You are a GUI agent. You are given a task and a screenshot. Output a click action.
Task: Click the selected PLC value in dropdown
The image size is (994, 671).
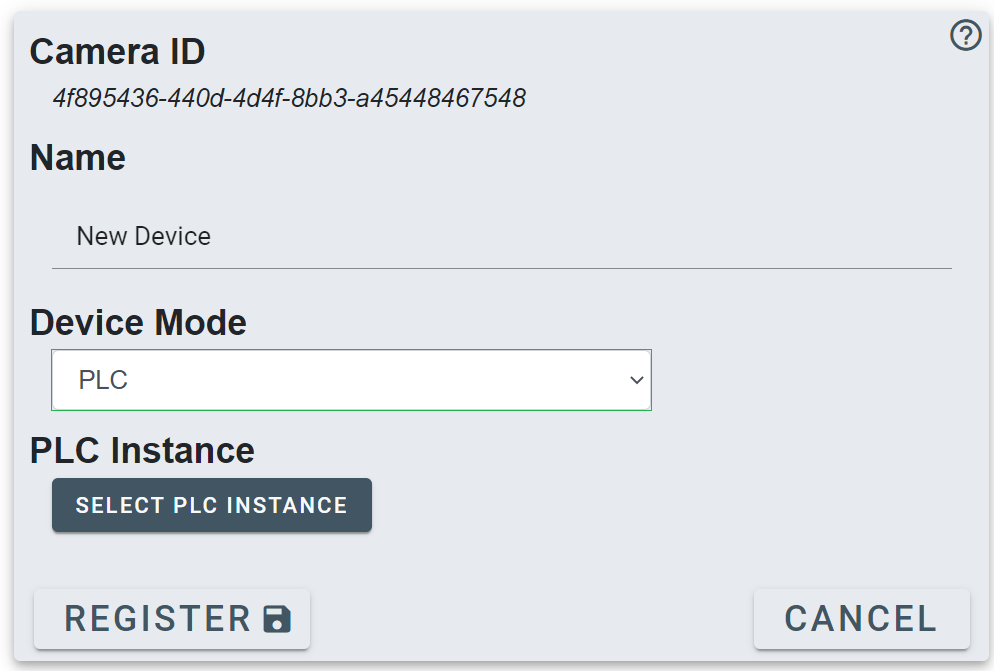point(104,381)
